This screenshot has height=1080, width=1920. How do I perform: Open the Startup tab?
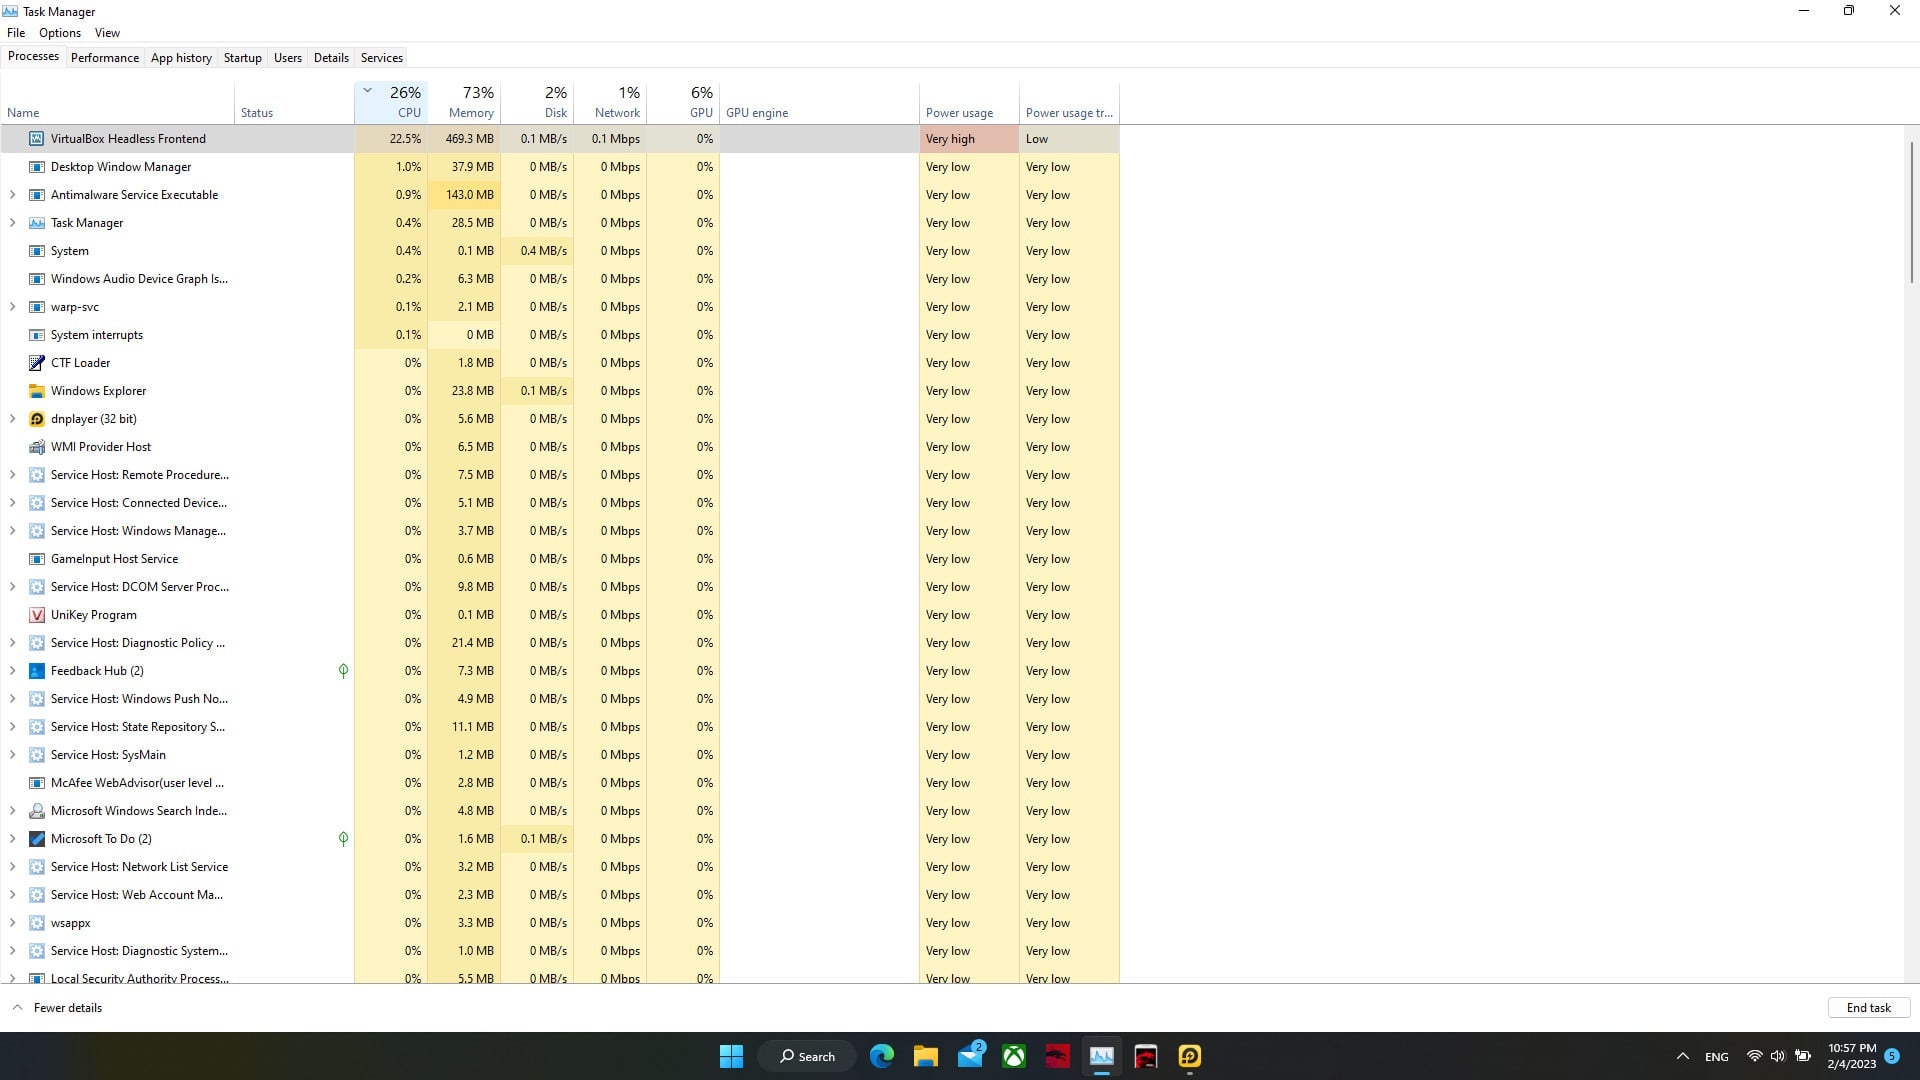click(x=242, y=58)
